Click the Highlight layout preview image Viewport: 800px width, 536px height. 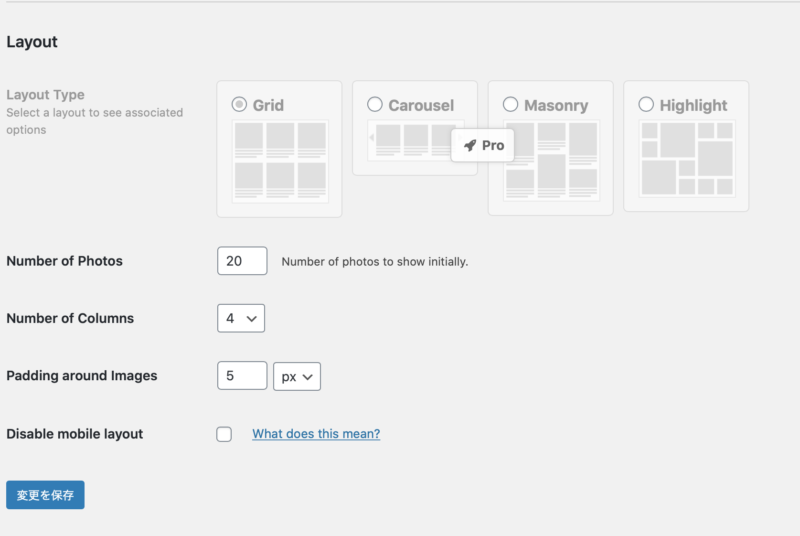point(687,158)
